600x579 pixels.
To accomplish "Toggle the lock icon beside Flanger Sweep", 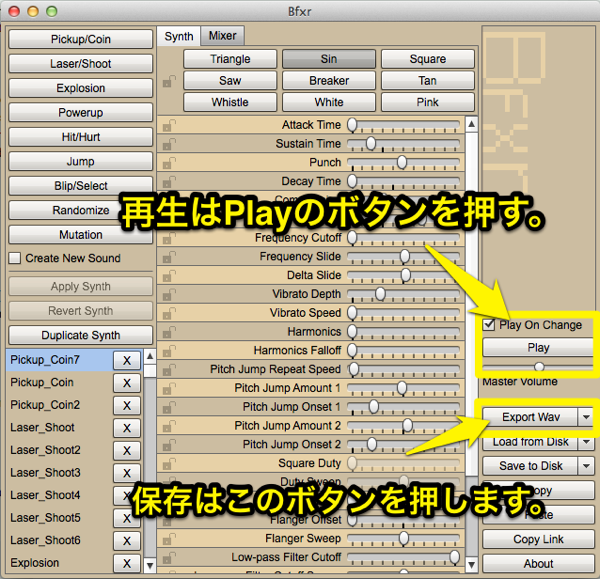I will (169, 539).
